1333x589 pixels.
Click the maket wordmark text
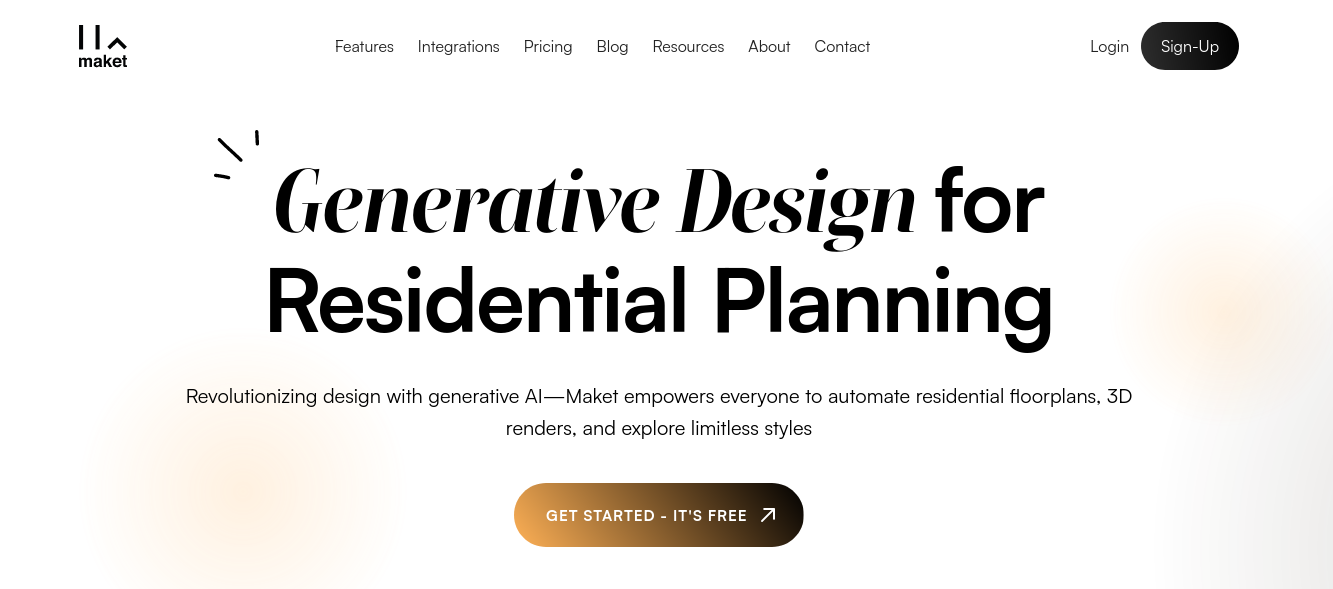[x=102, y=61]
